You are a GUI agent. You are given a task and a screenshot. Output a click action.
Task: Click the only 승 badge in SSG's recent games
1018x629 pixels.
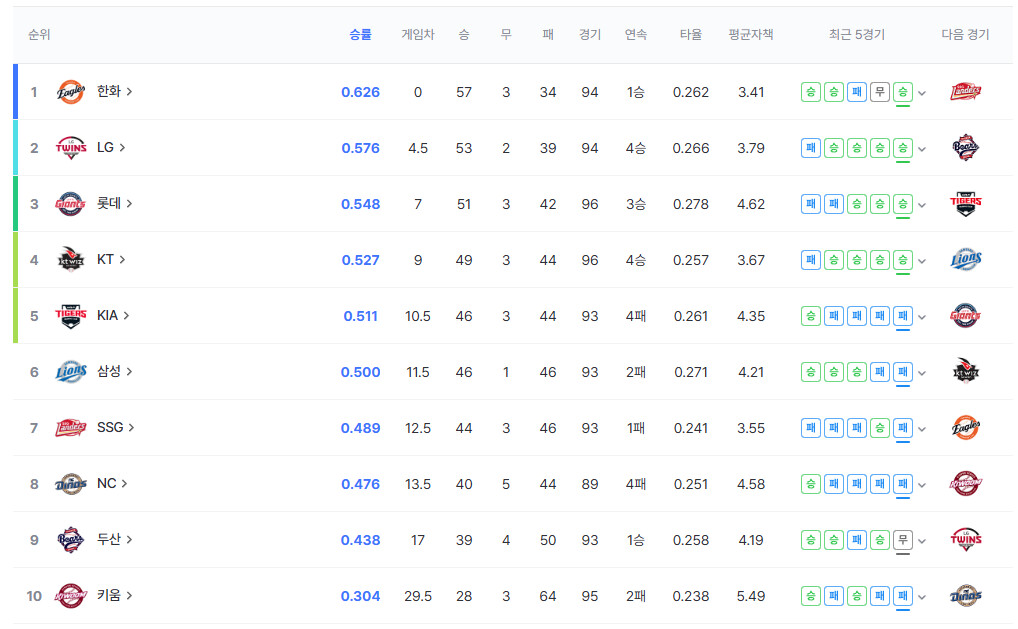880,428
